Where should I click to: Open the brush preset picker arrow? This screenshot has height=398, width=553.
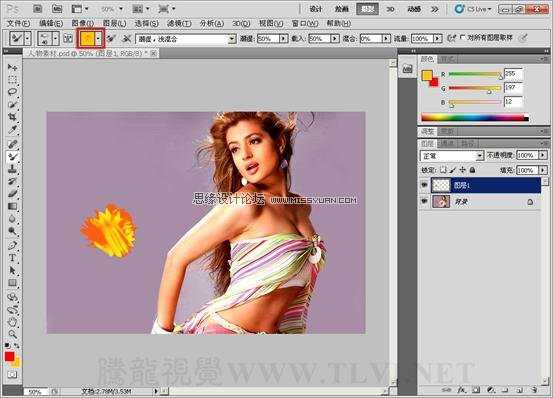click(55, 38)
